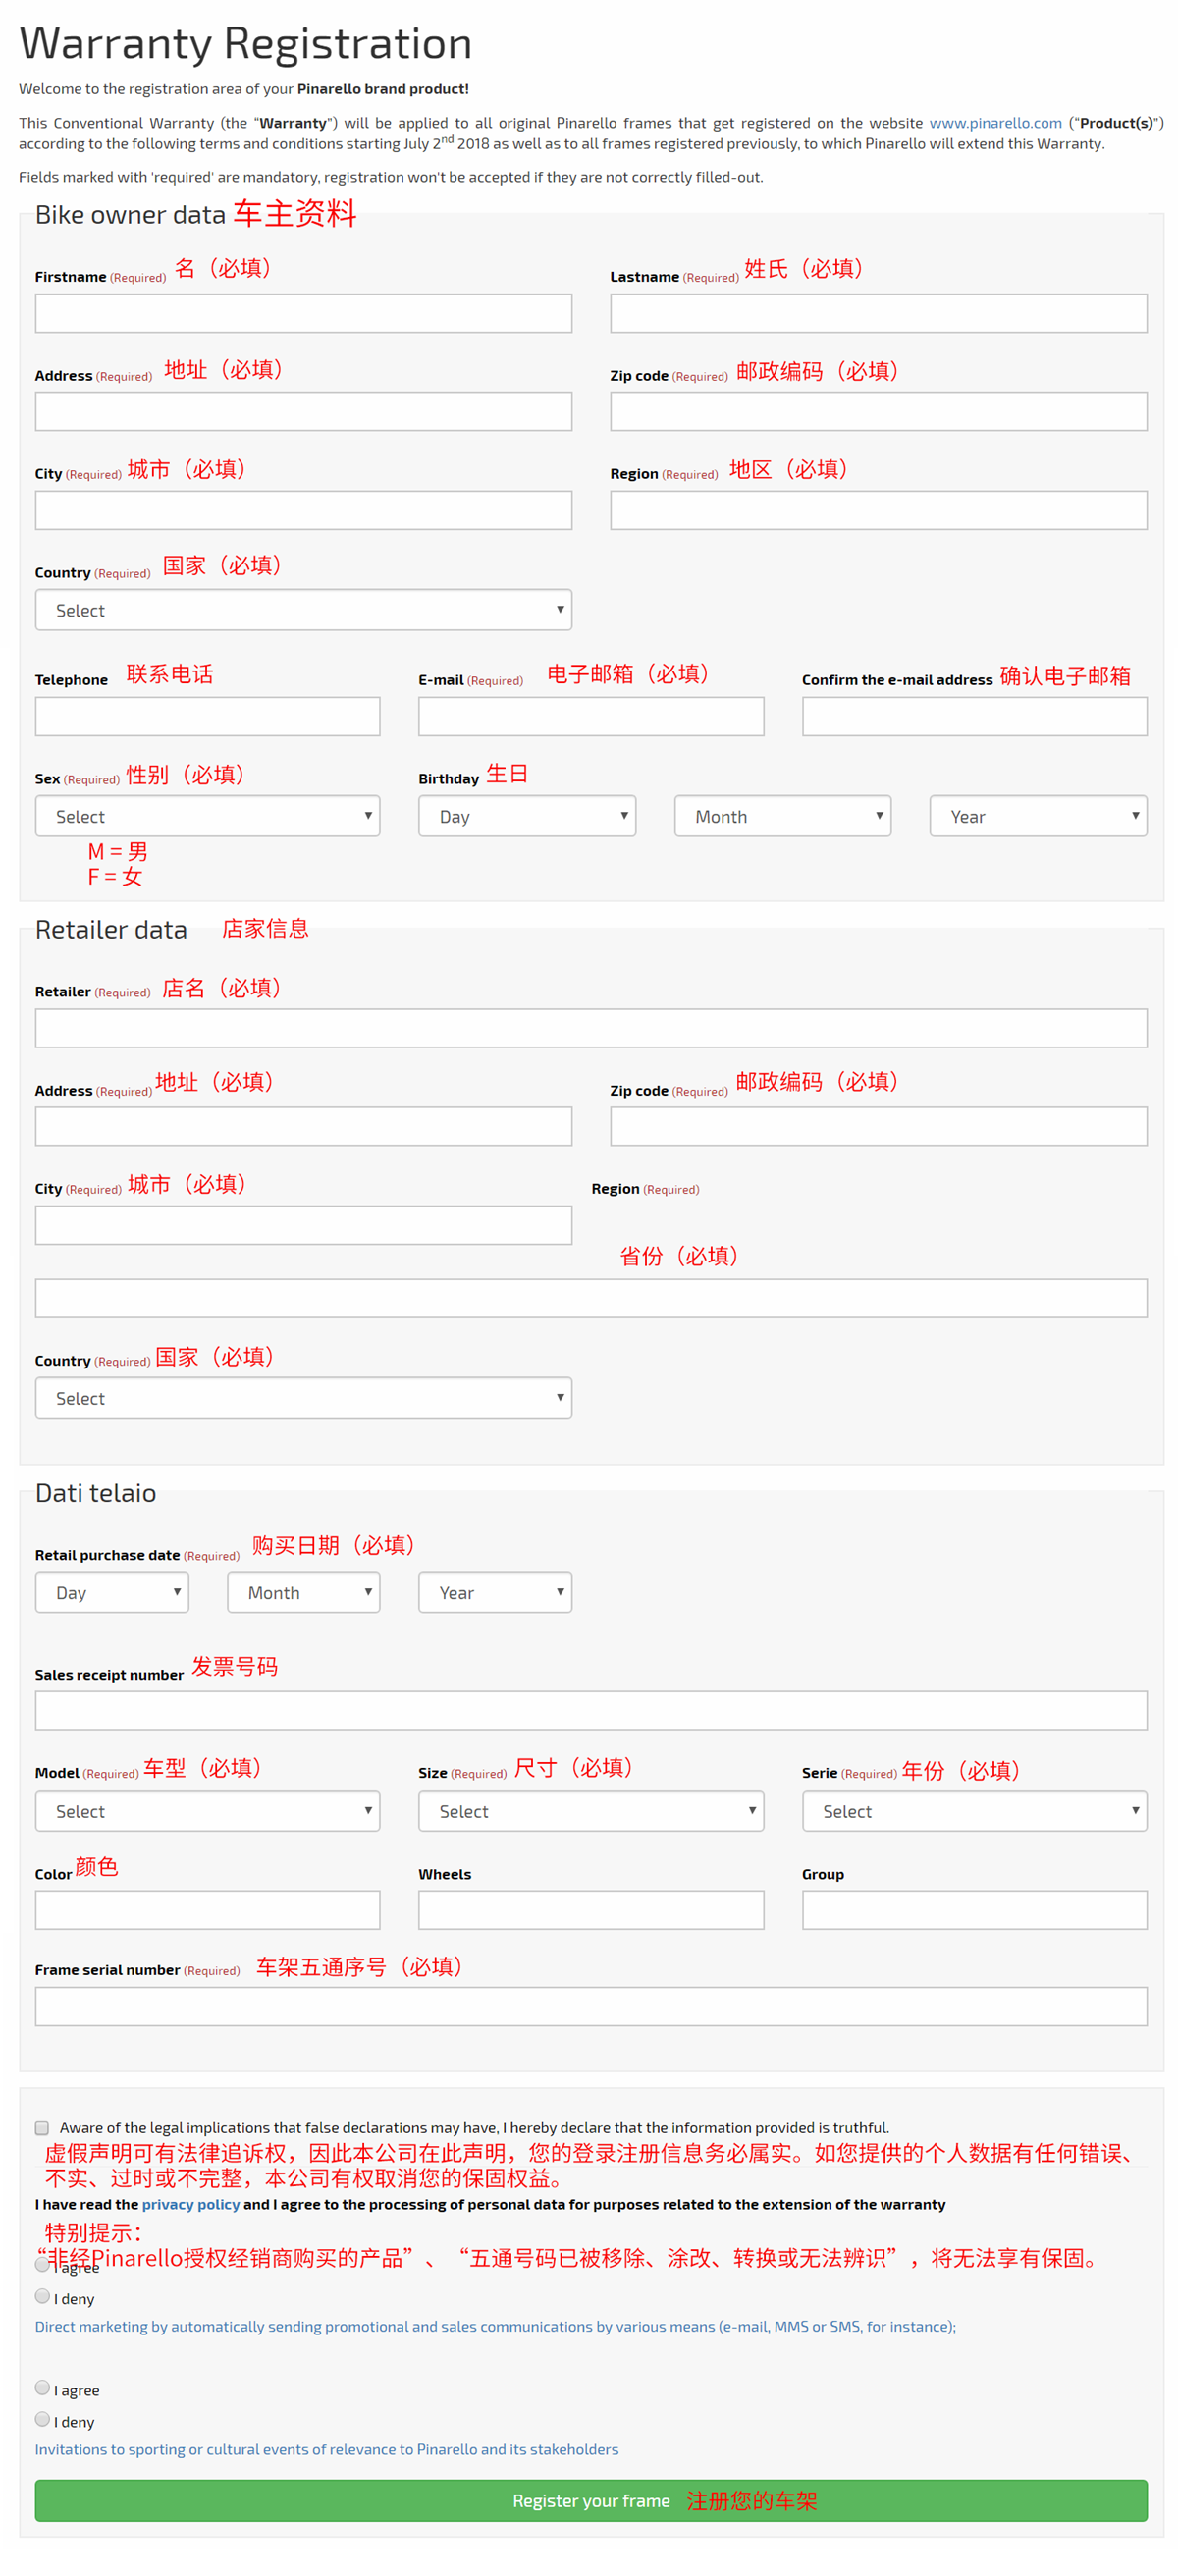Click the 'Direct marketing by automatically sending' text
Screen dimensions: 1178x2576
coord(495,2326)
